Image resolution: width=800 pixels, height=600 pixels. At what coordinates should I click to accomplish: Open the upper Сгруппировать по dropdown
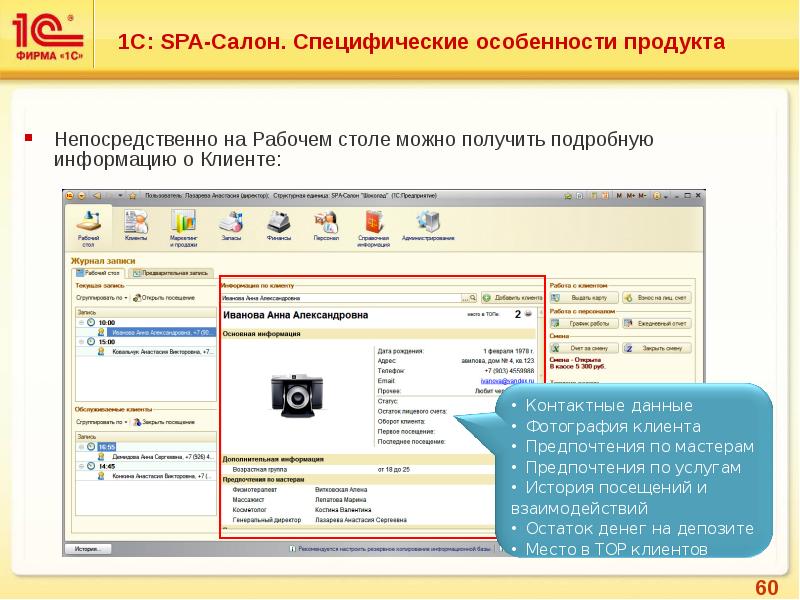101,297
